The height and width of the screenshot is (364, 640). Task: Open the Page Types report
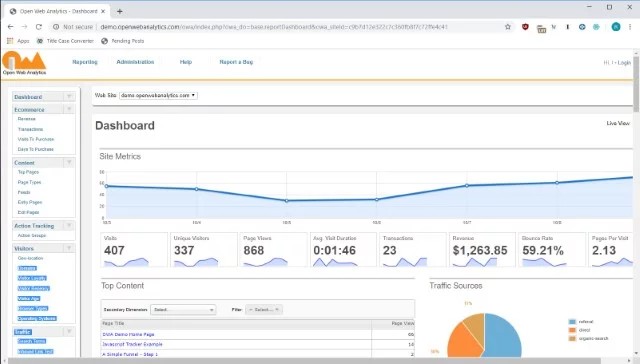pos(29,182)
